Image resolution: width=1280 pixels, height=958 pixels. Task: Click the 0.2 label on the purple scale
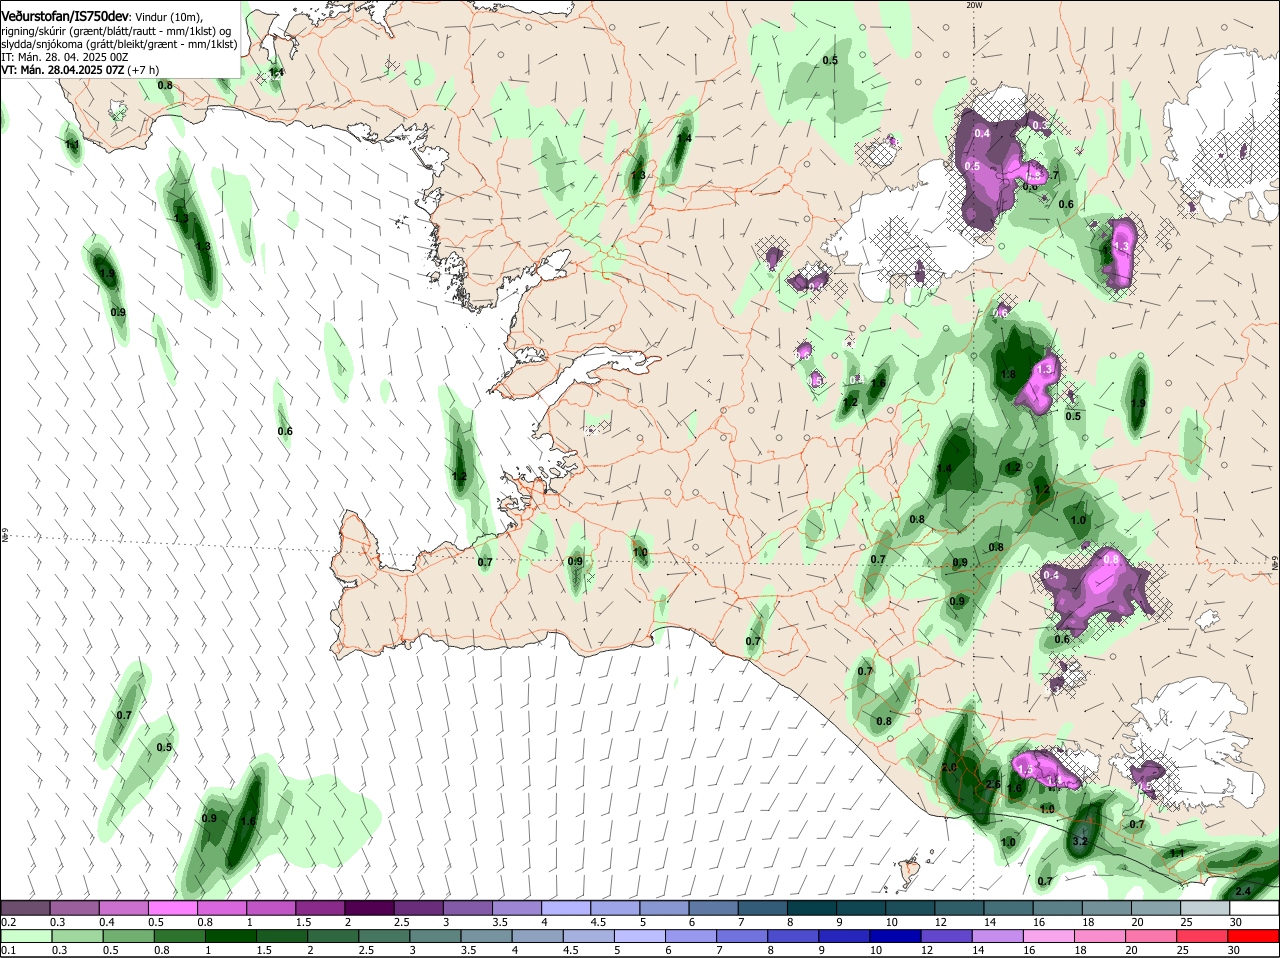click(8, 922)
